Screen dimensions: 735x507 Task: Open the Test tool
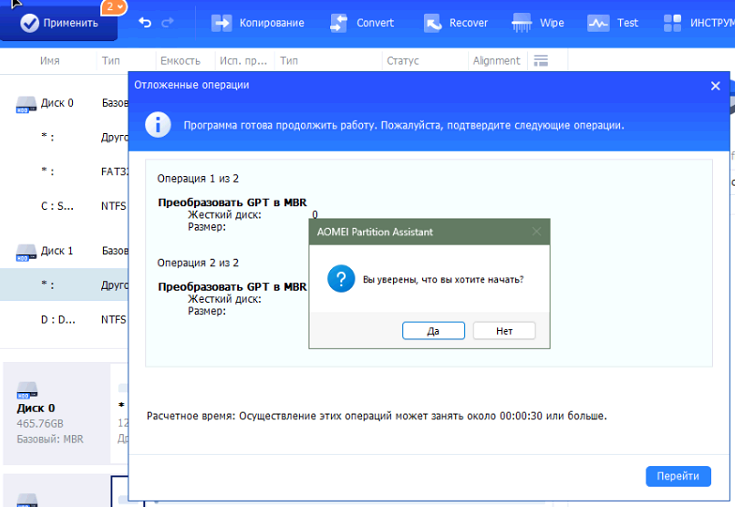[613, 22]
